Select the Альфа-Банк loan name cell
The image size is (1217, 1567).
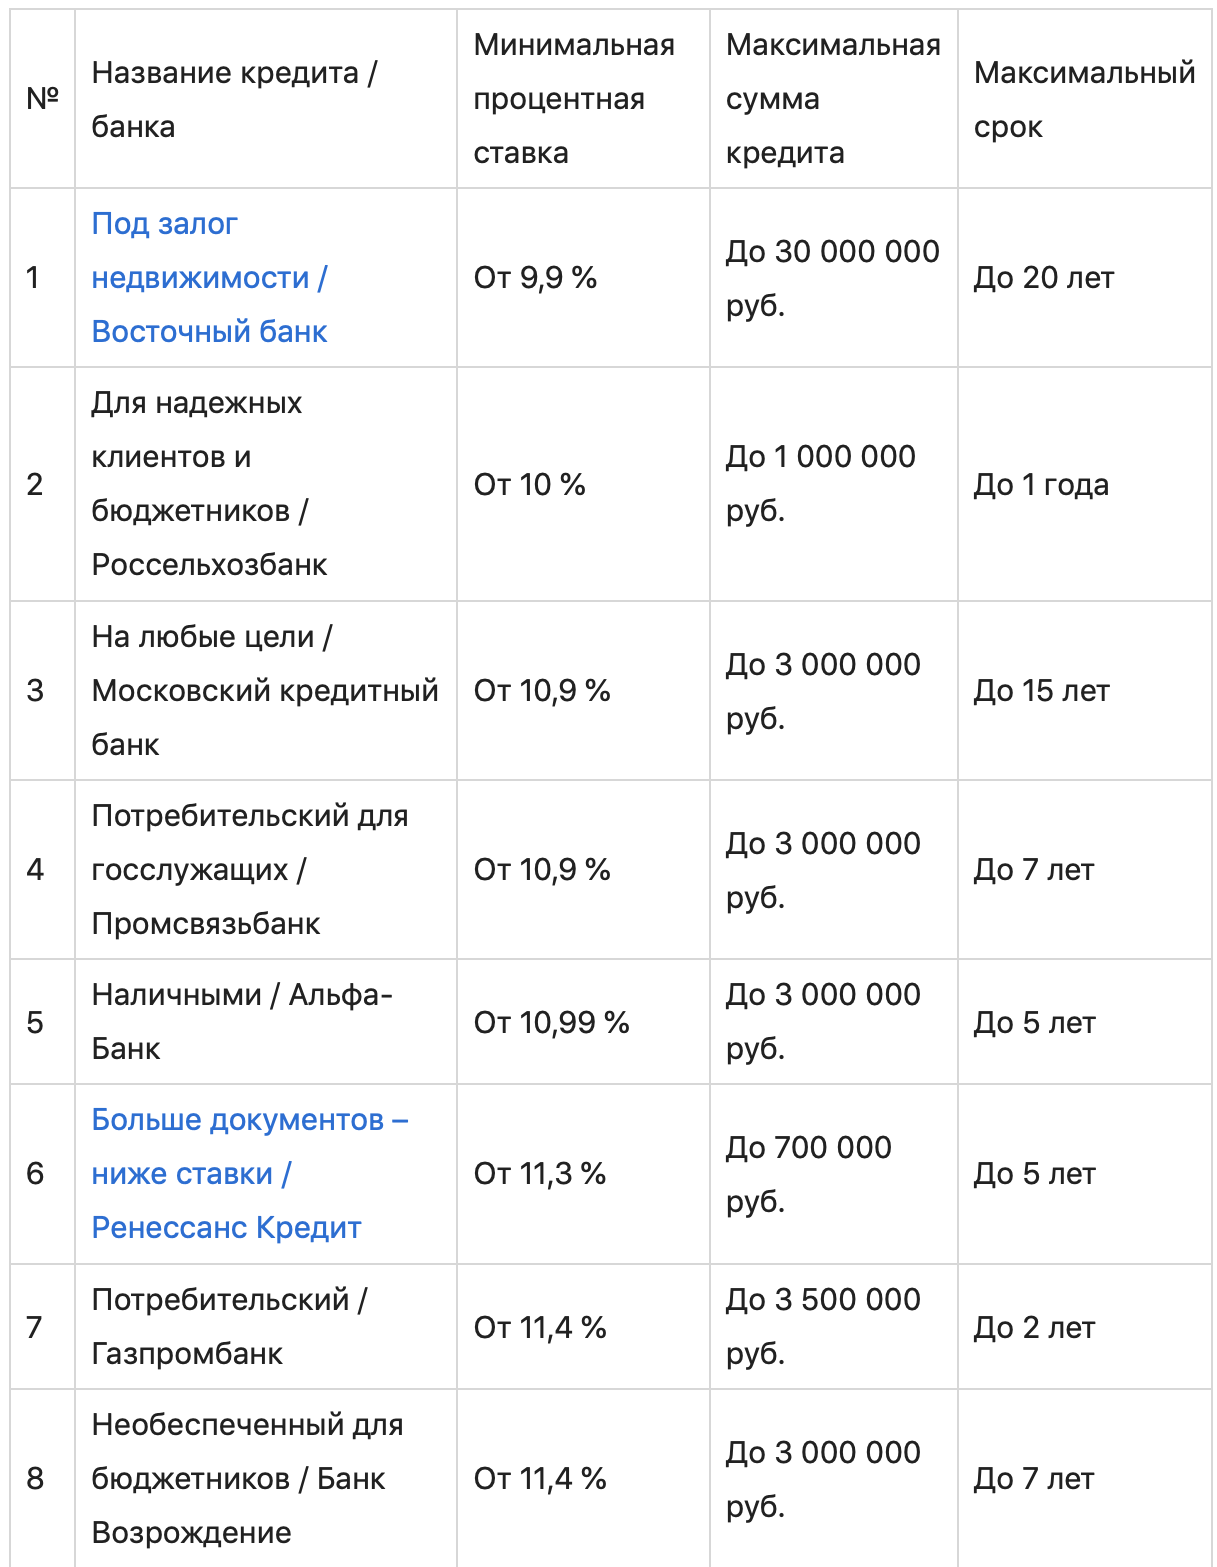tap(241, 1022)
